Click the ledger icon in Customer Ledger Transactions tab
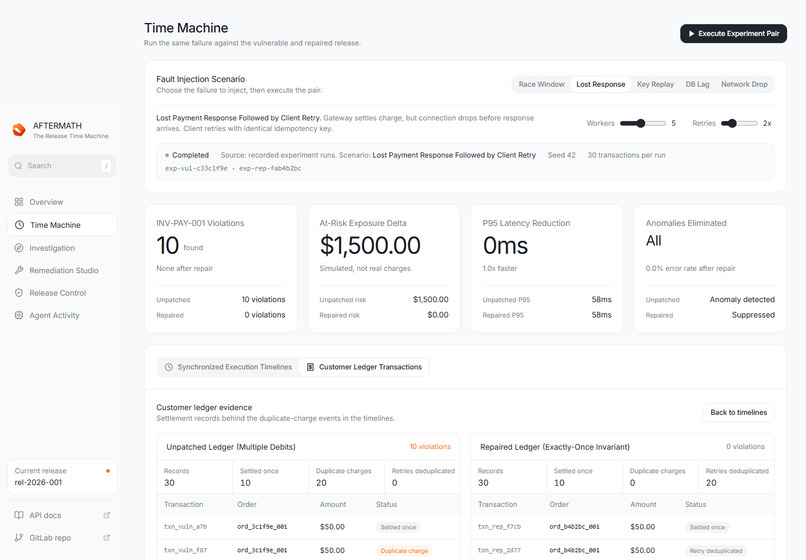Viewport: 806px width, 560px height. [310, 367]
